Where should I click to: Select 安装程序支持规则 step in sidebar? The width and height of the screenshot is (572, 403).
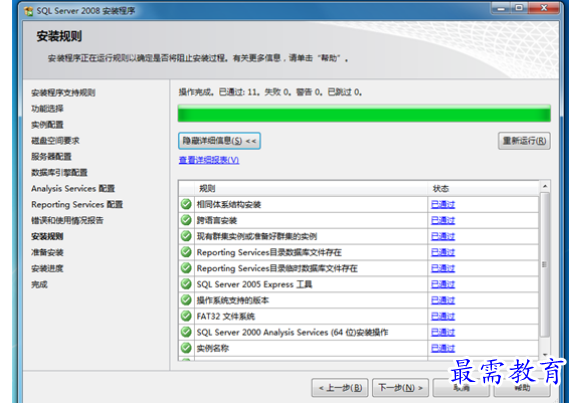63,93
